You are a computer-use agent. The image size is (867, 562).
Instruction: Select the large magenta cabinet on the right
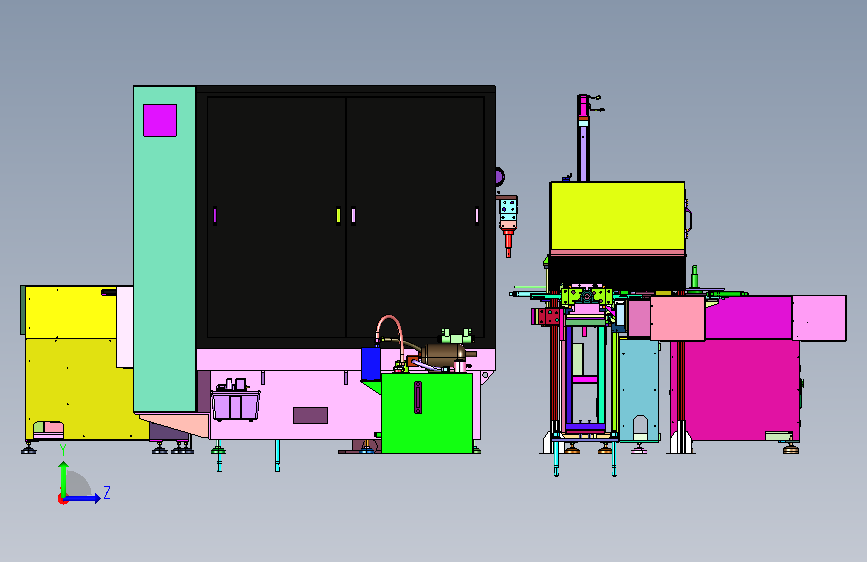pos(742,390)
